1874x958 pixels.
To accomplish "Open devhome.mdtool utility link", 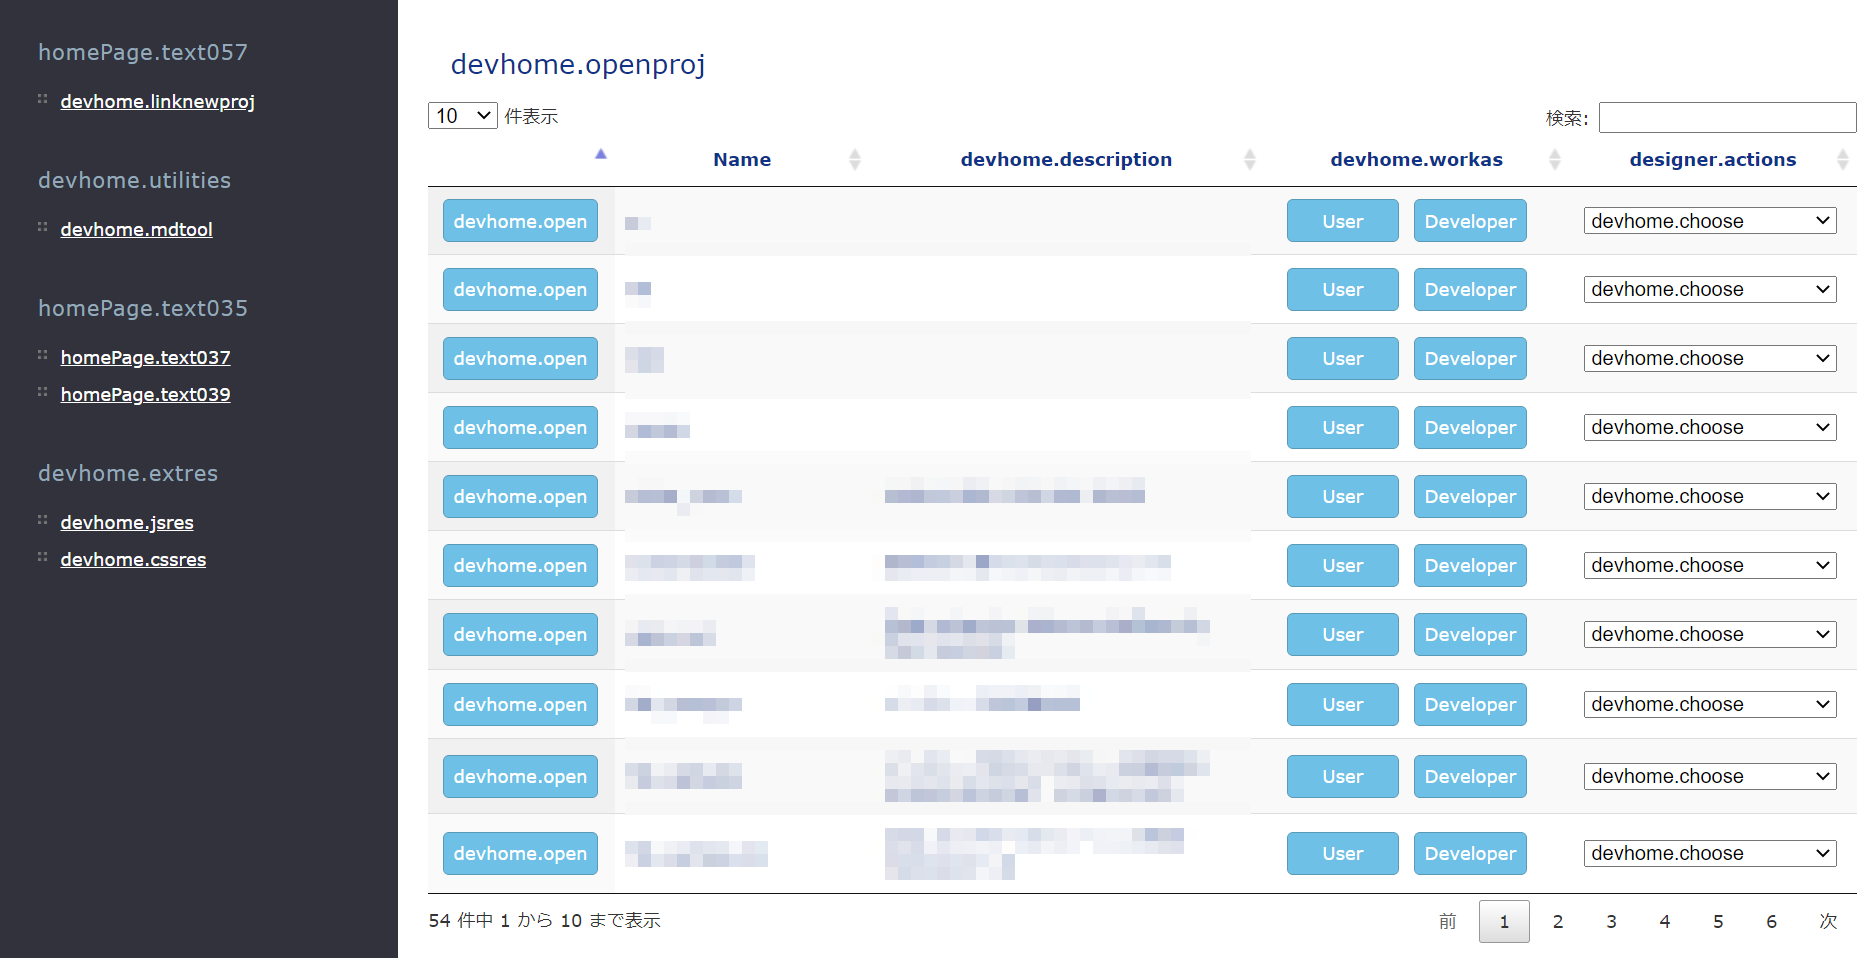I will click(x=136, y=230).
